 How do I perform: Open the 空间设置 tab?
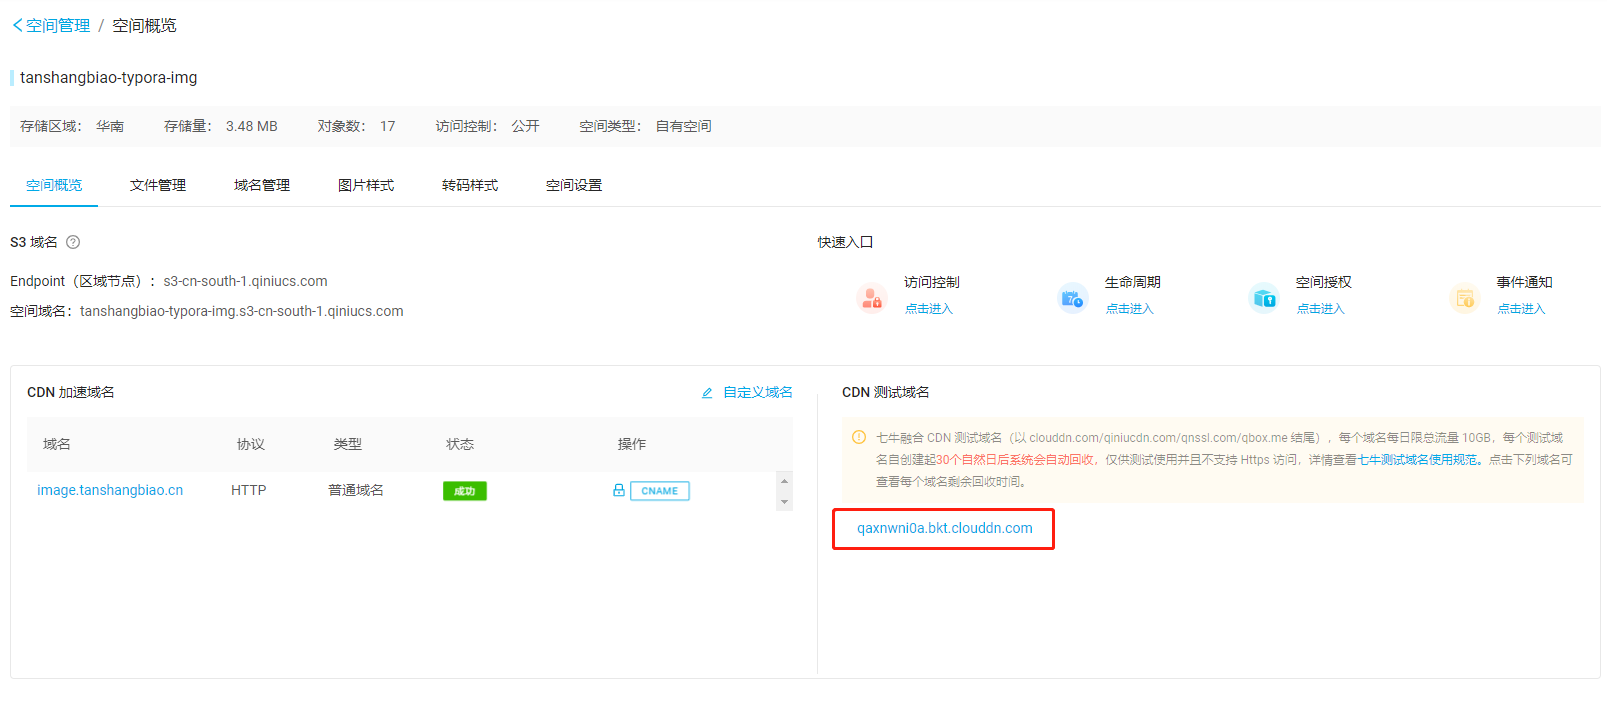click(x=574, y=185)
